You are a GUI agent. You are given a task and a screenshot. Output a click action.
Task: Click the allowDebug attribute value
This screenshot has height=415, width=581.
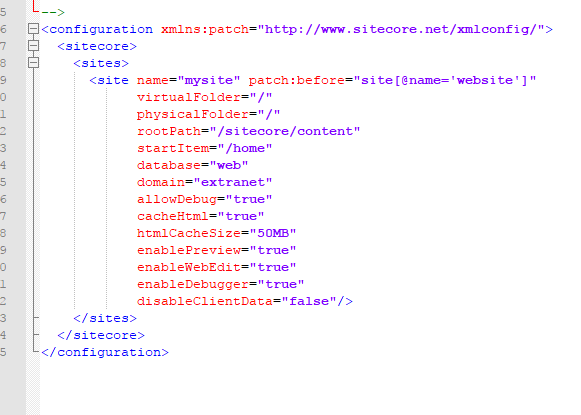point(249,199)
